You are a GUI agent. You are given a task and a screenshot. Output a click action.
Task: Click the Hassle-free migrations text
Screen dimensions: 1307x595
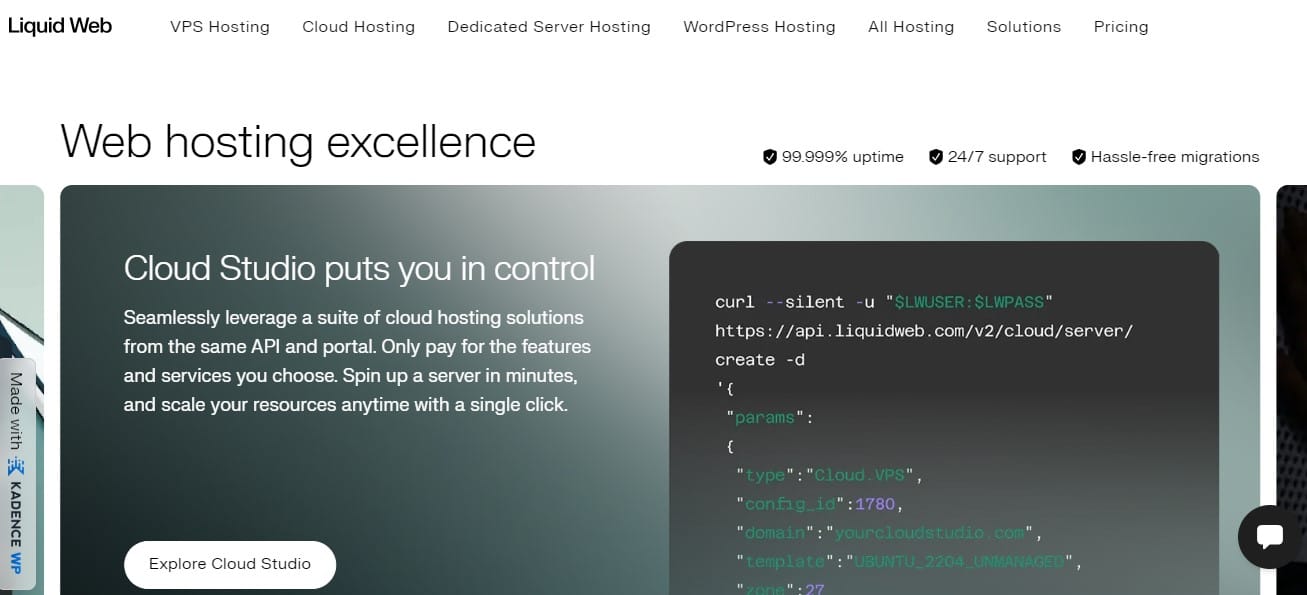(1175, 157)
